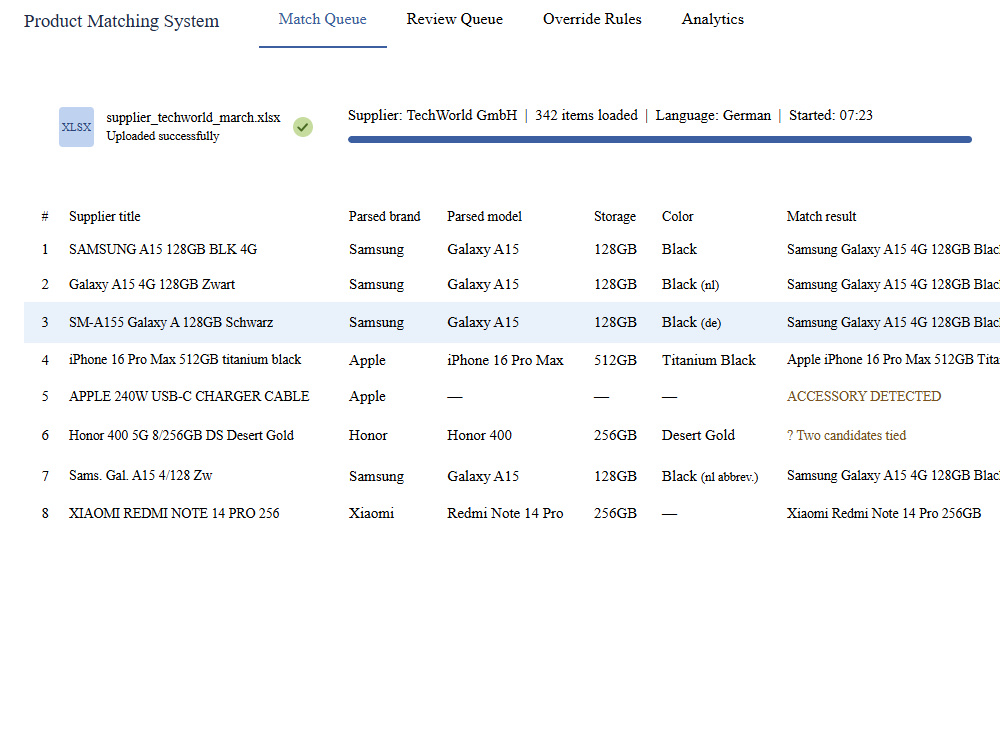Screen dimensions: 1000x750
Task: Select XIAOMI REDMI NOTE 14 PRO 256 row
Action: coord(512,513)
